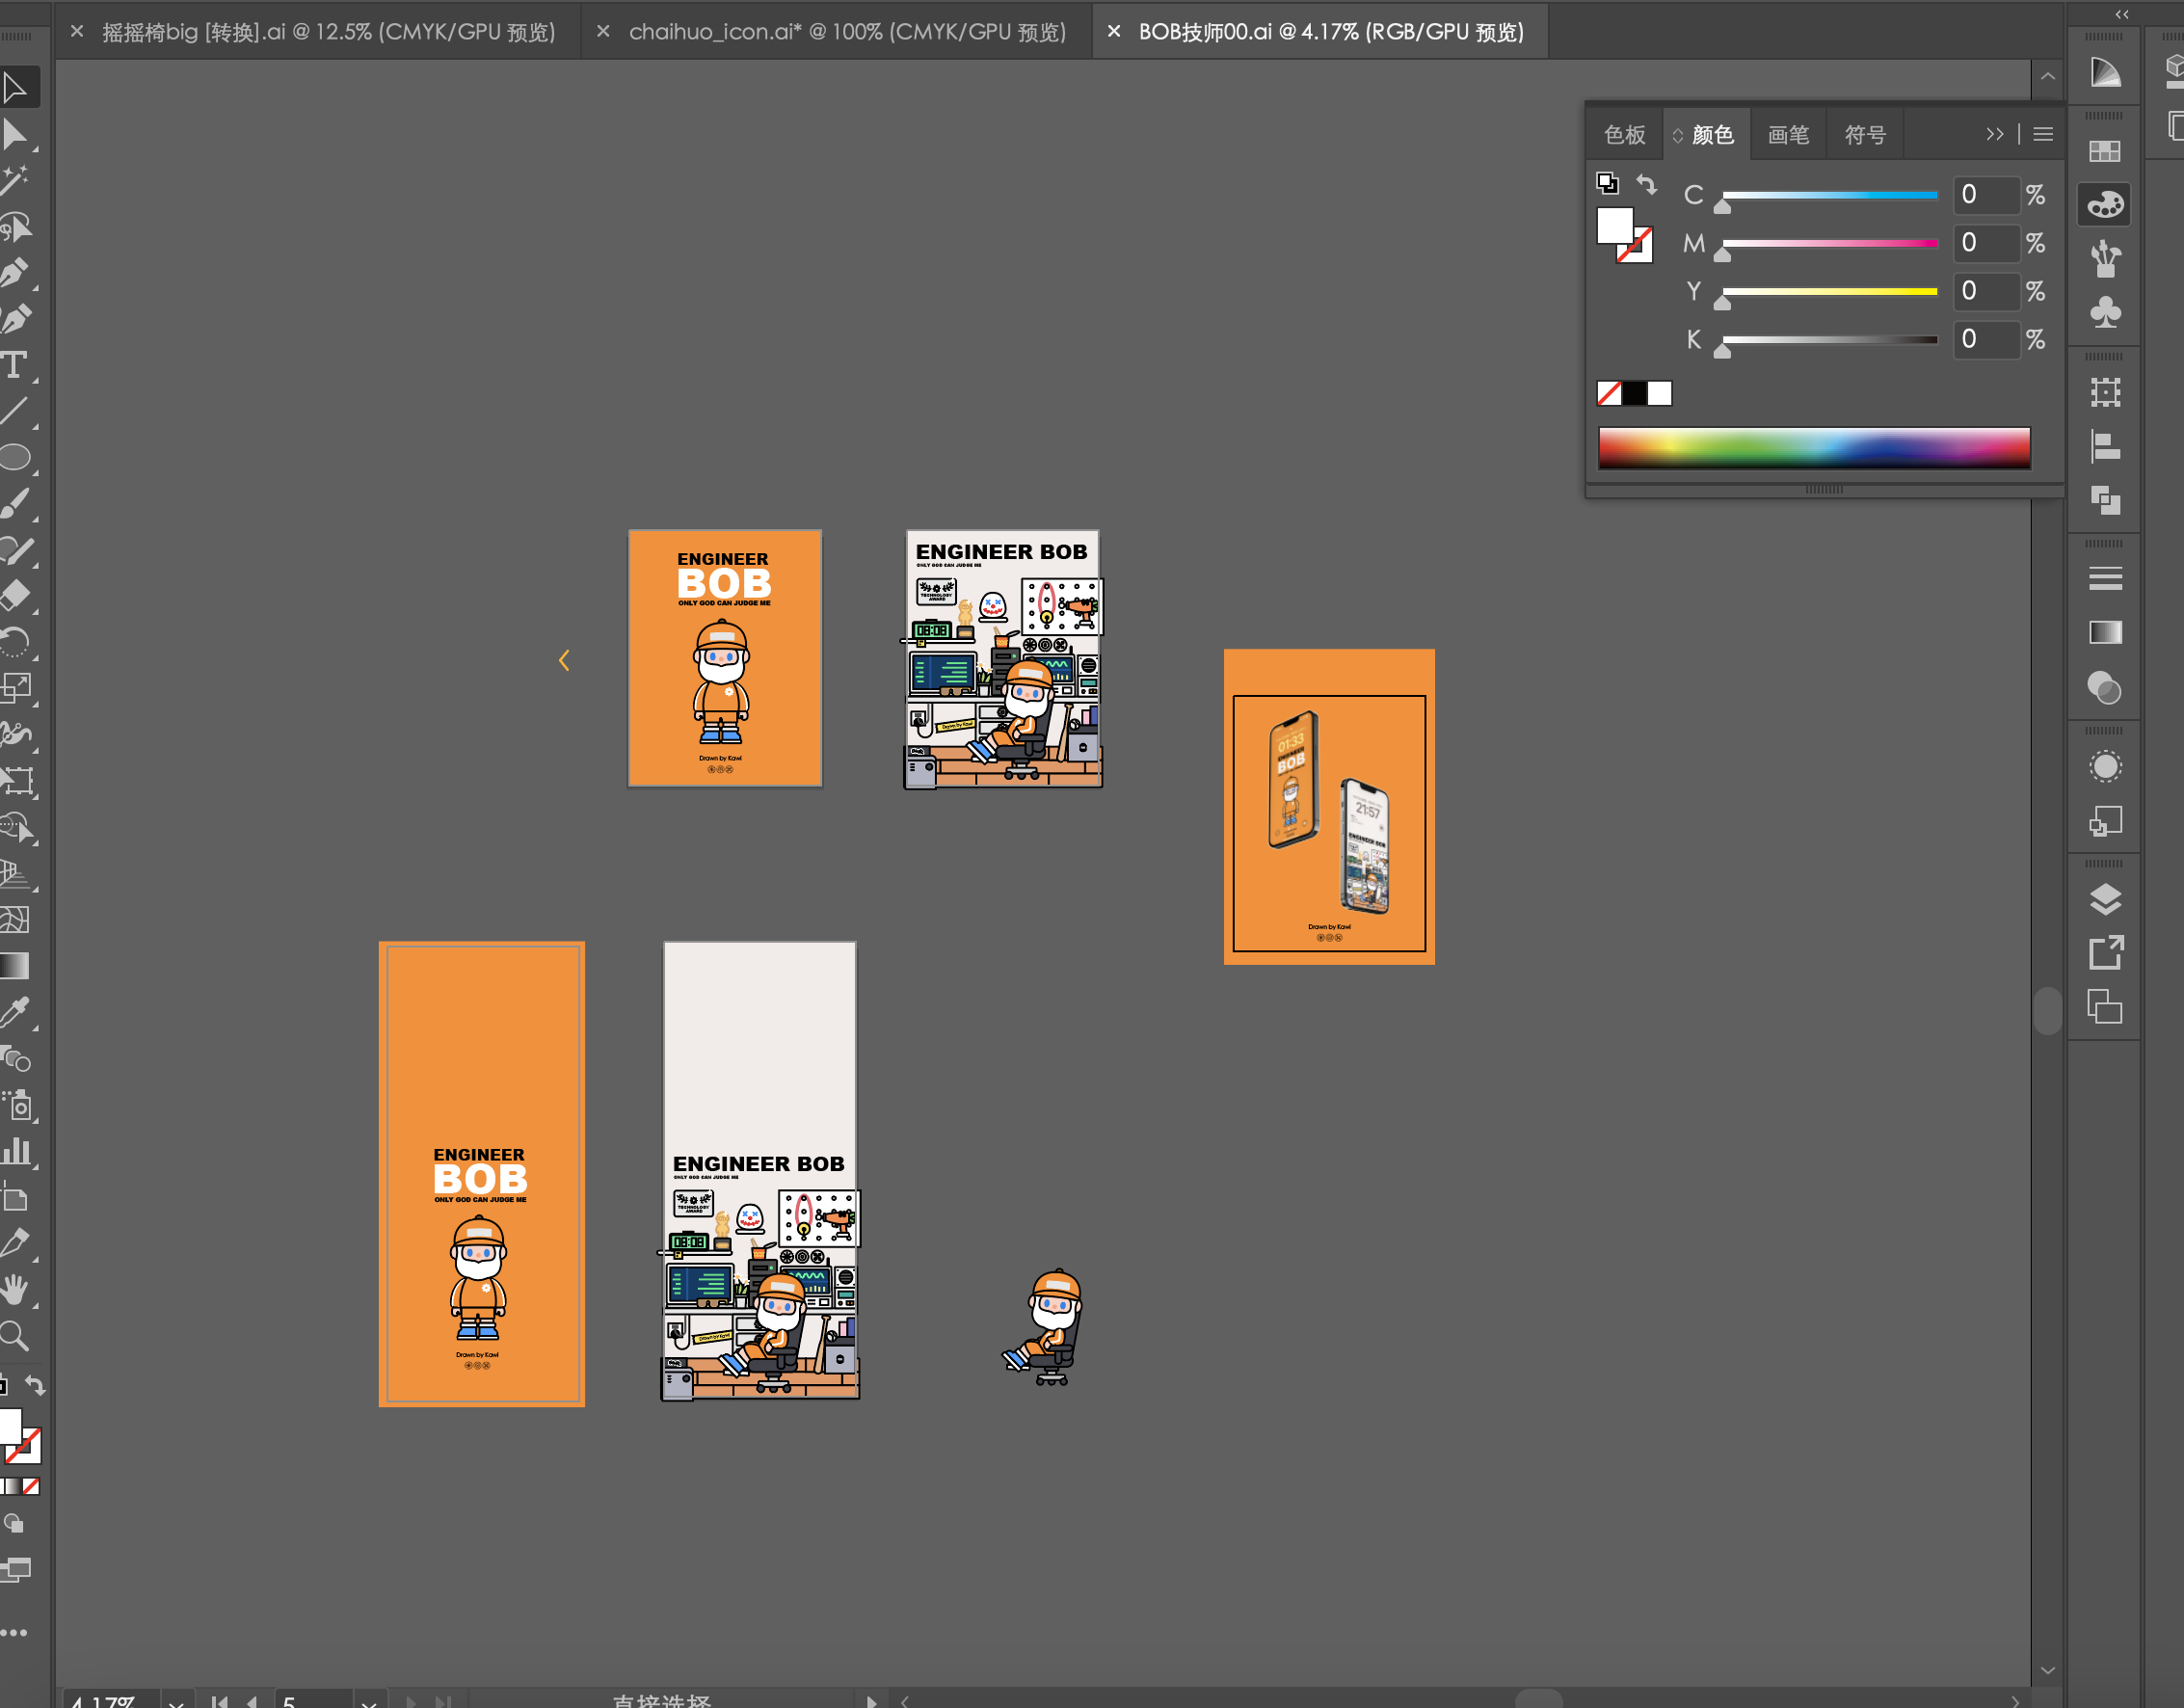Choose the Magic Wand tool
2184x1708 pixels.
click(x=15, y=180)
